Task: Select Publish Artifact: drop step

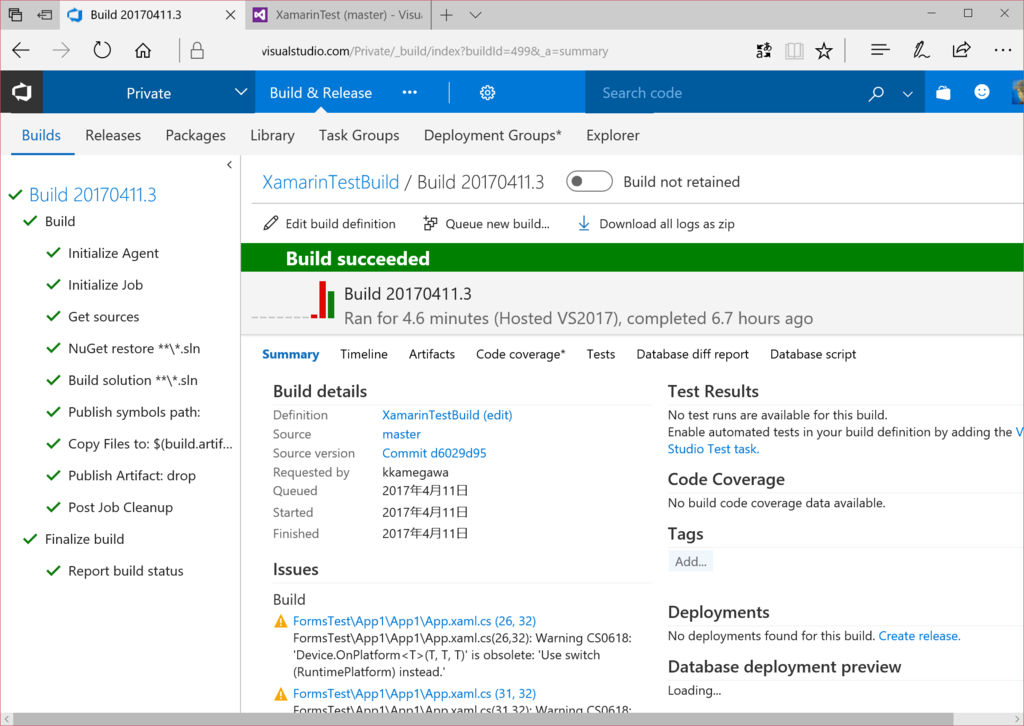Action: coord(132,476)
